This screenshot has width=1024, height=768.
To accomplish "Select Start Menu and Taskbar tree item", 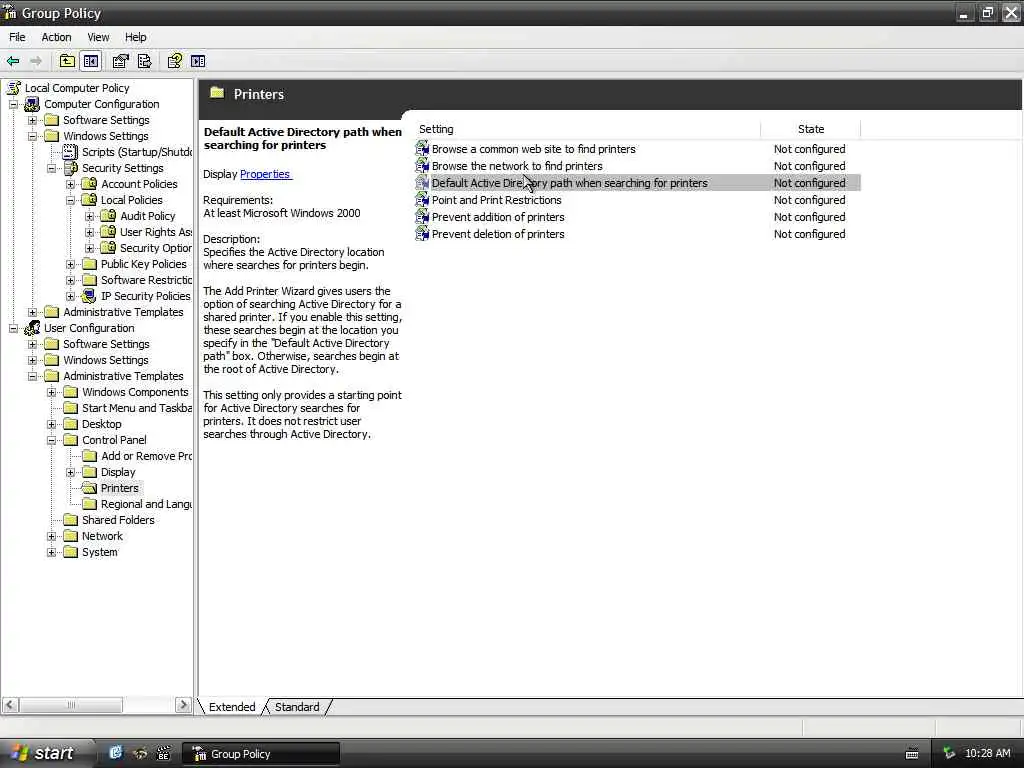I will click(136, 408).
